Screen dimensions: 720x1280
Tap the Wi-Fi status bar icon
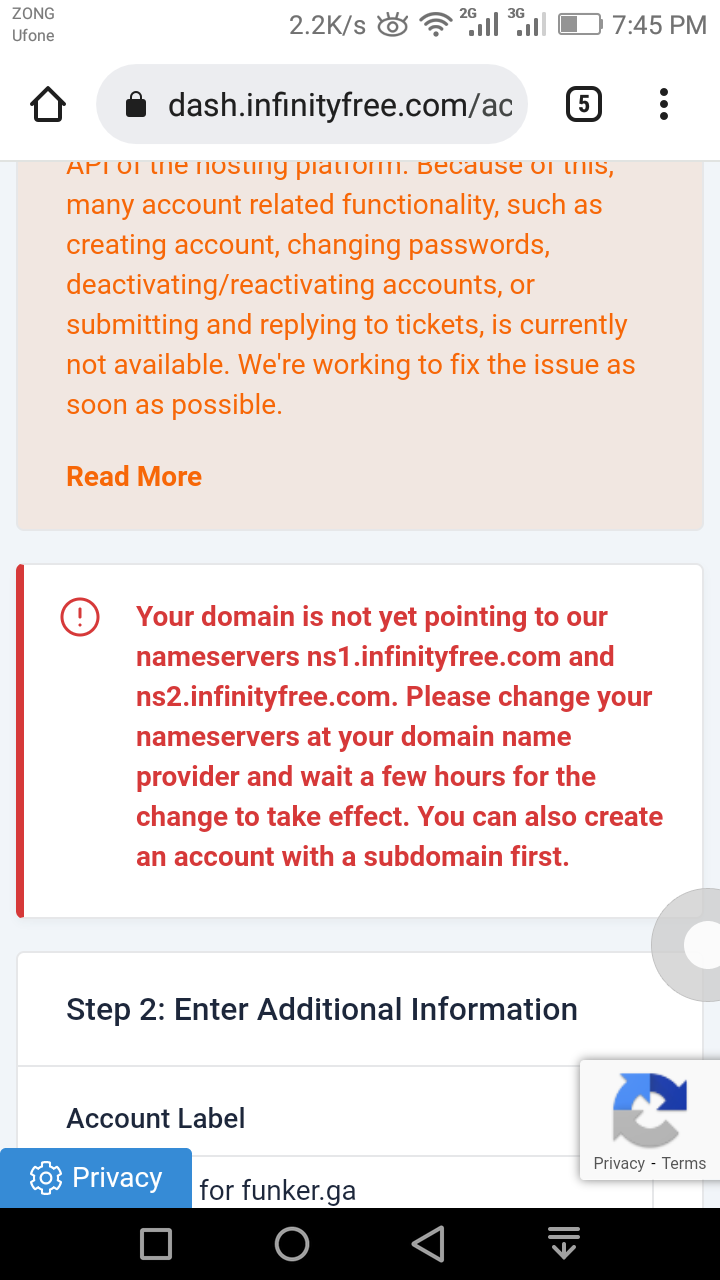[x=436, y=25]
